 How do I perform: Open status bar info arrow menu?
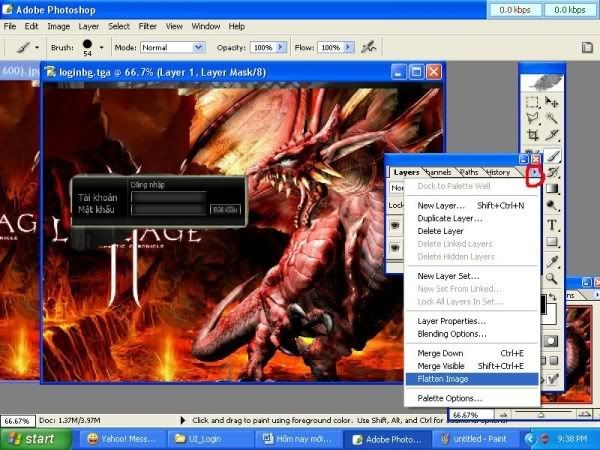(x=183, y=421)
